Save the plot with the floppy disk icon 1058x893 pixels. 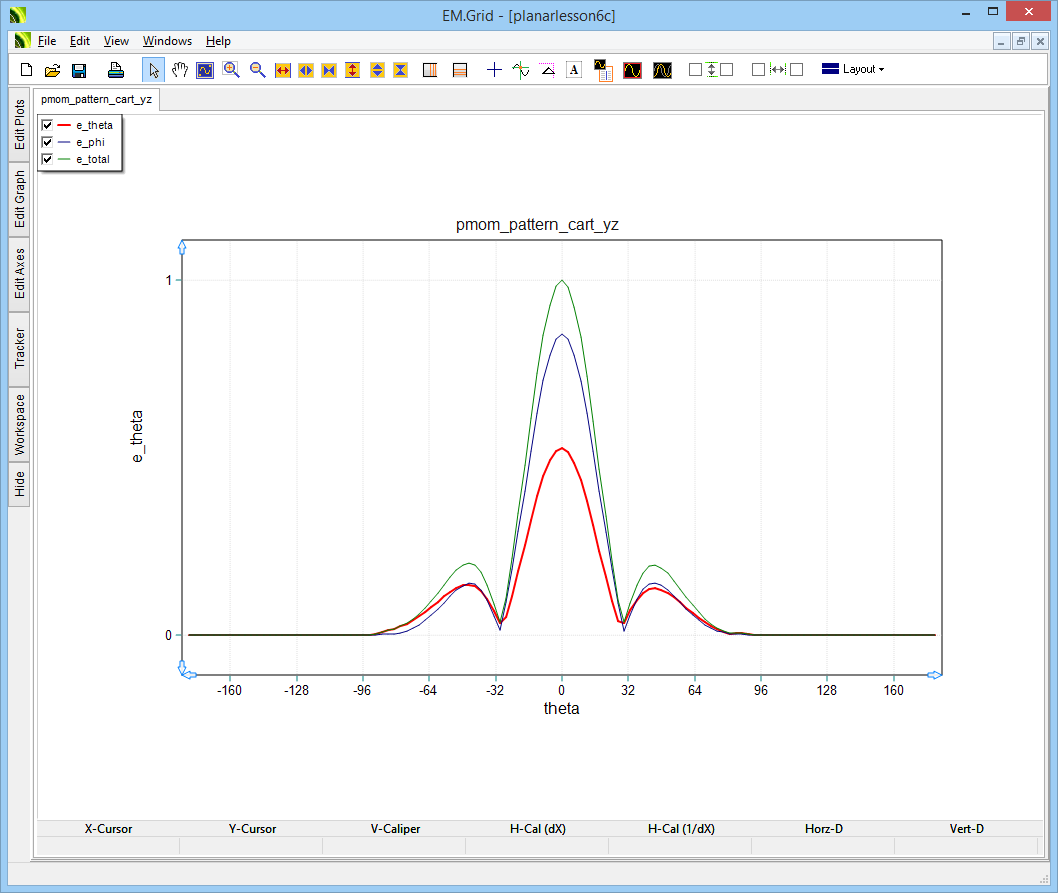[79, 70]
